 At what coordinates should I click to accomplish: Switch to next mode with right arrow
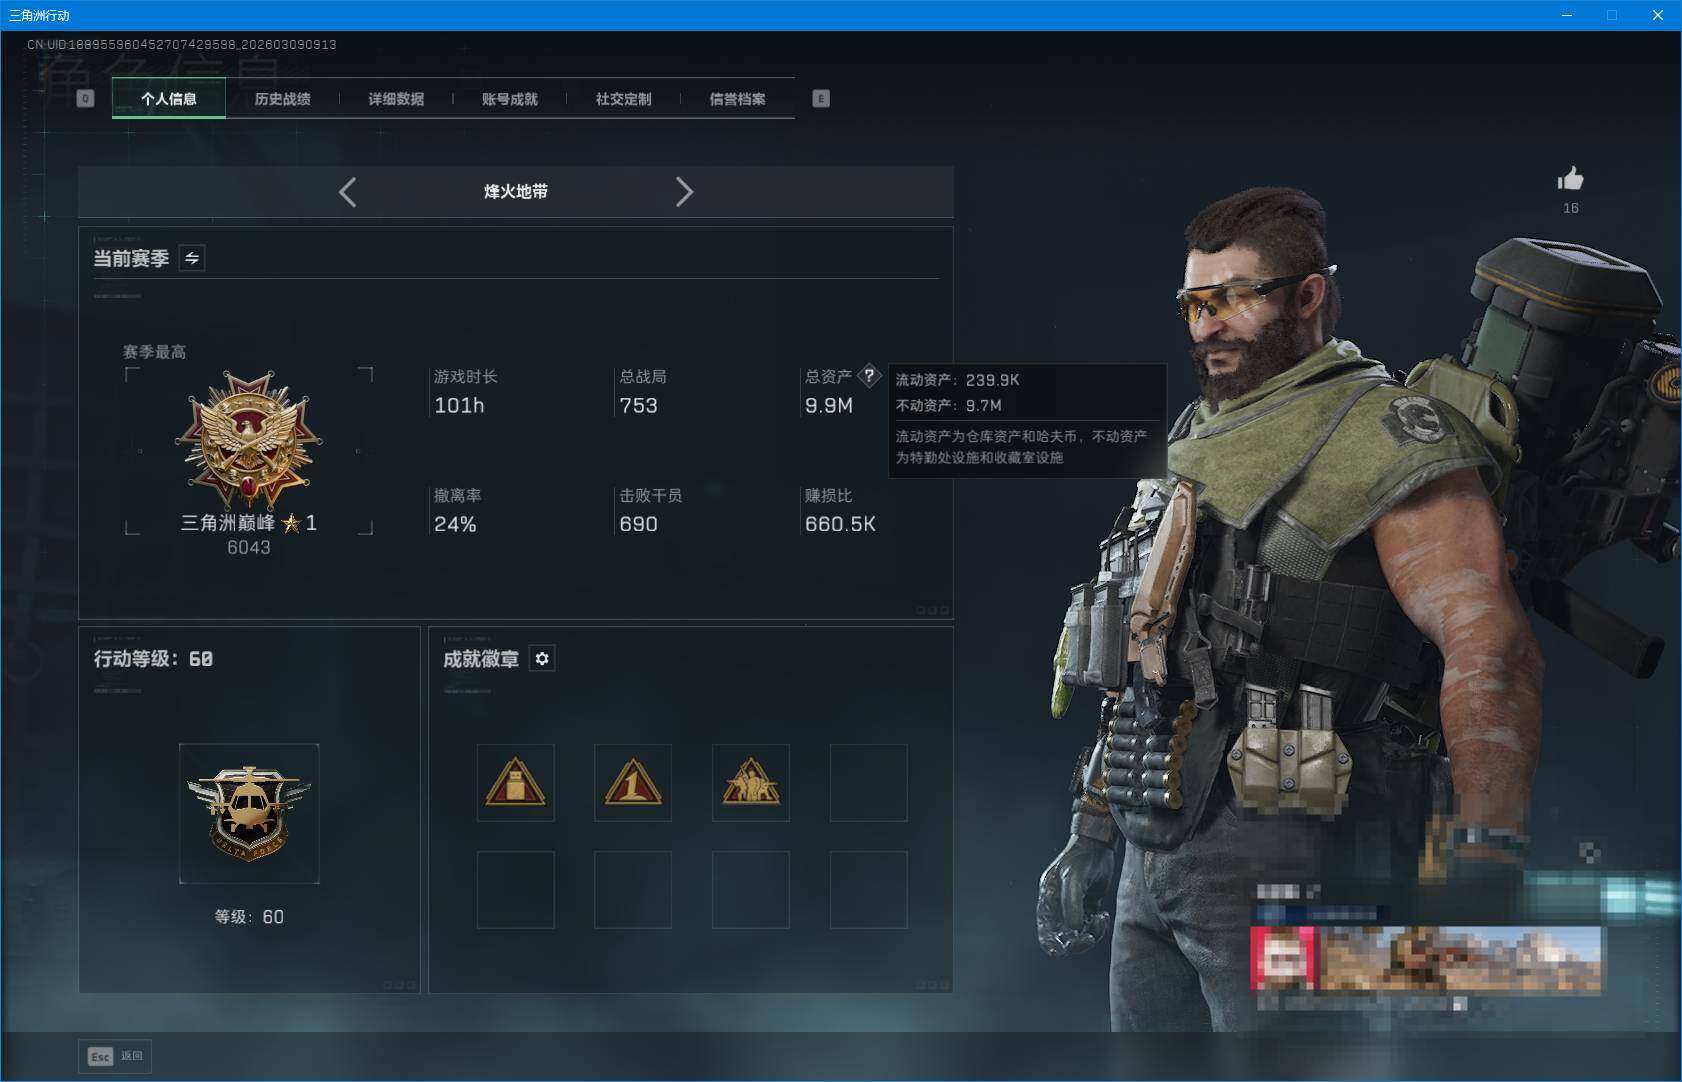(x=686, y=191)
